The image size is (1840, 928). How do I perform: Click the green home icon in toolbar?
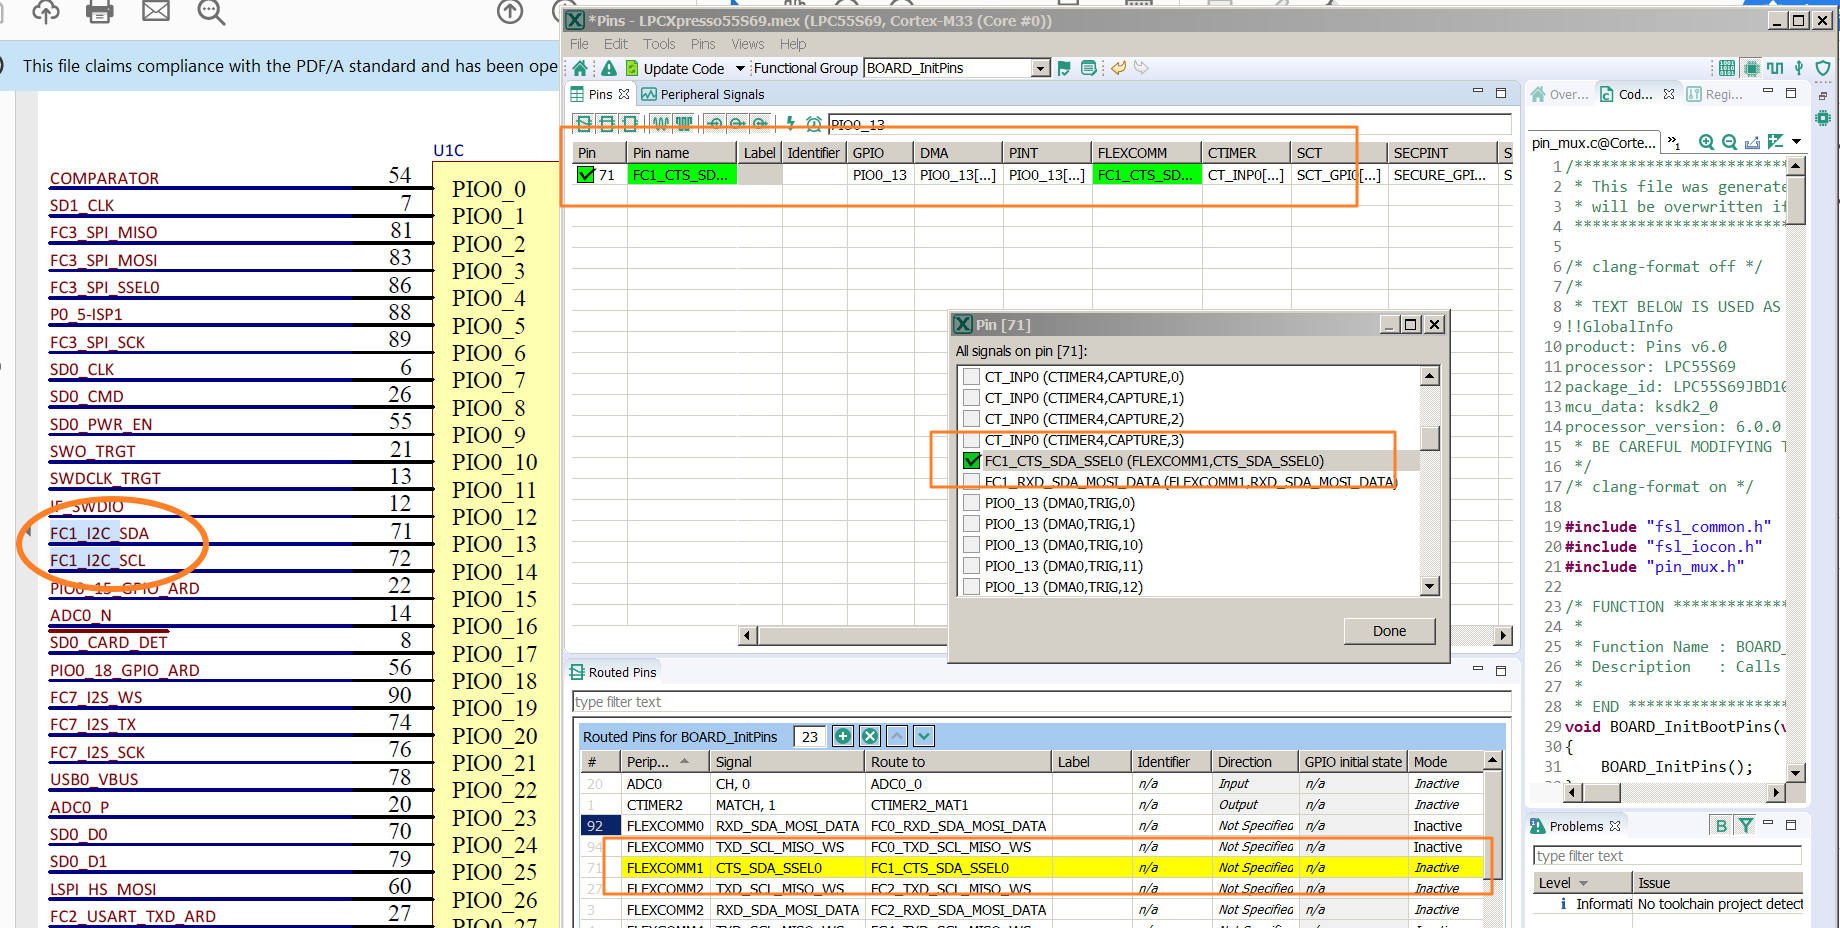click(x=580, y=68)
